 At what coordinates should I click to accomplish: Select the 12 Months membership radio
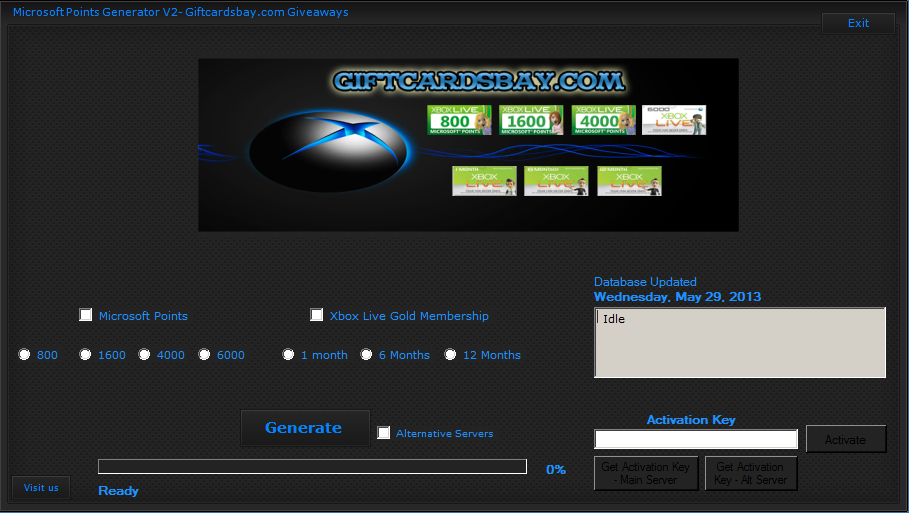(x=450, y=354)
